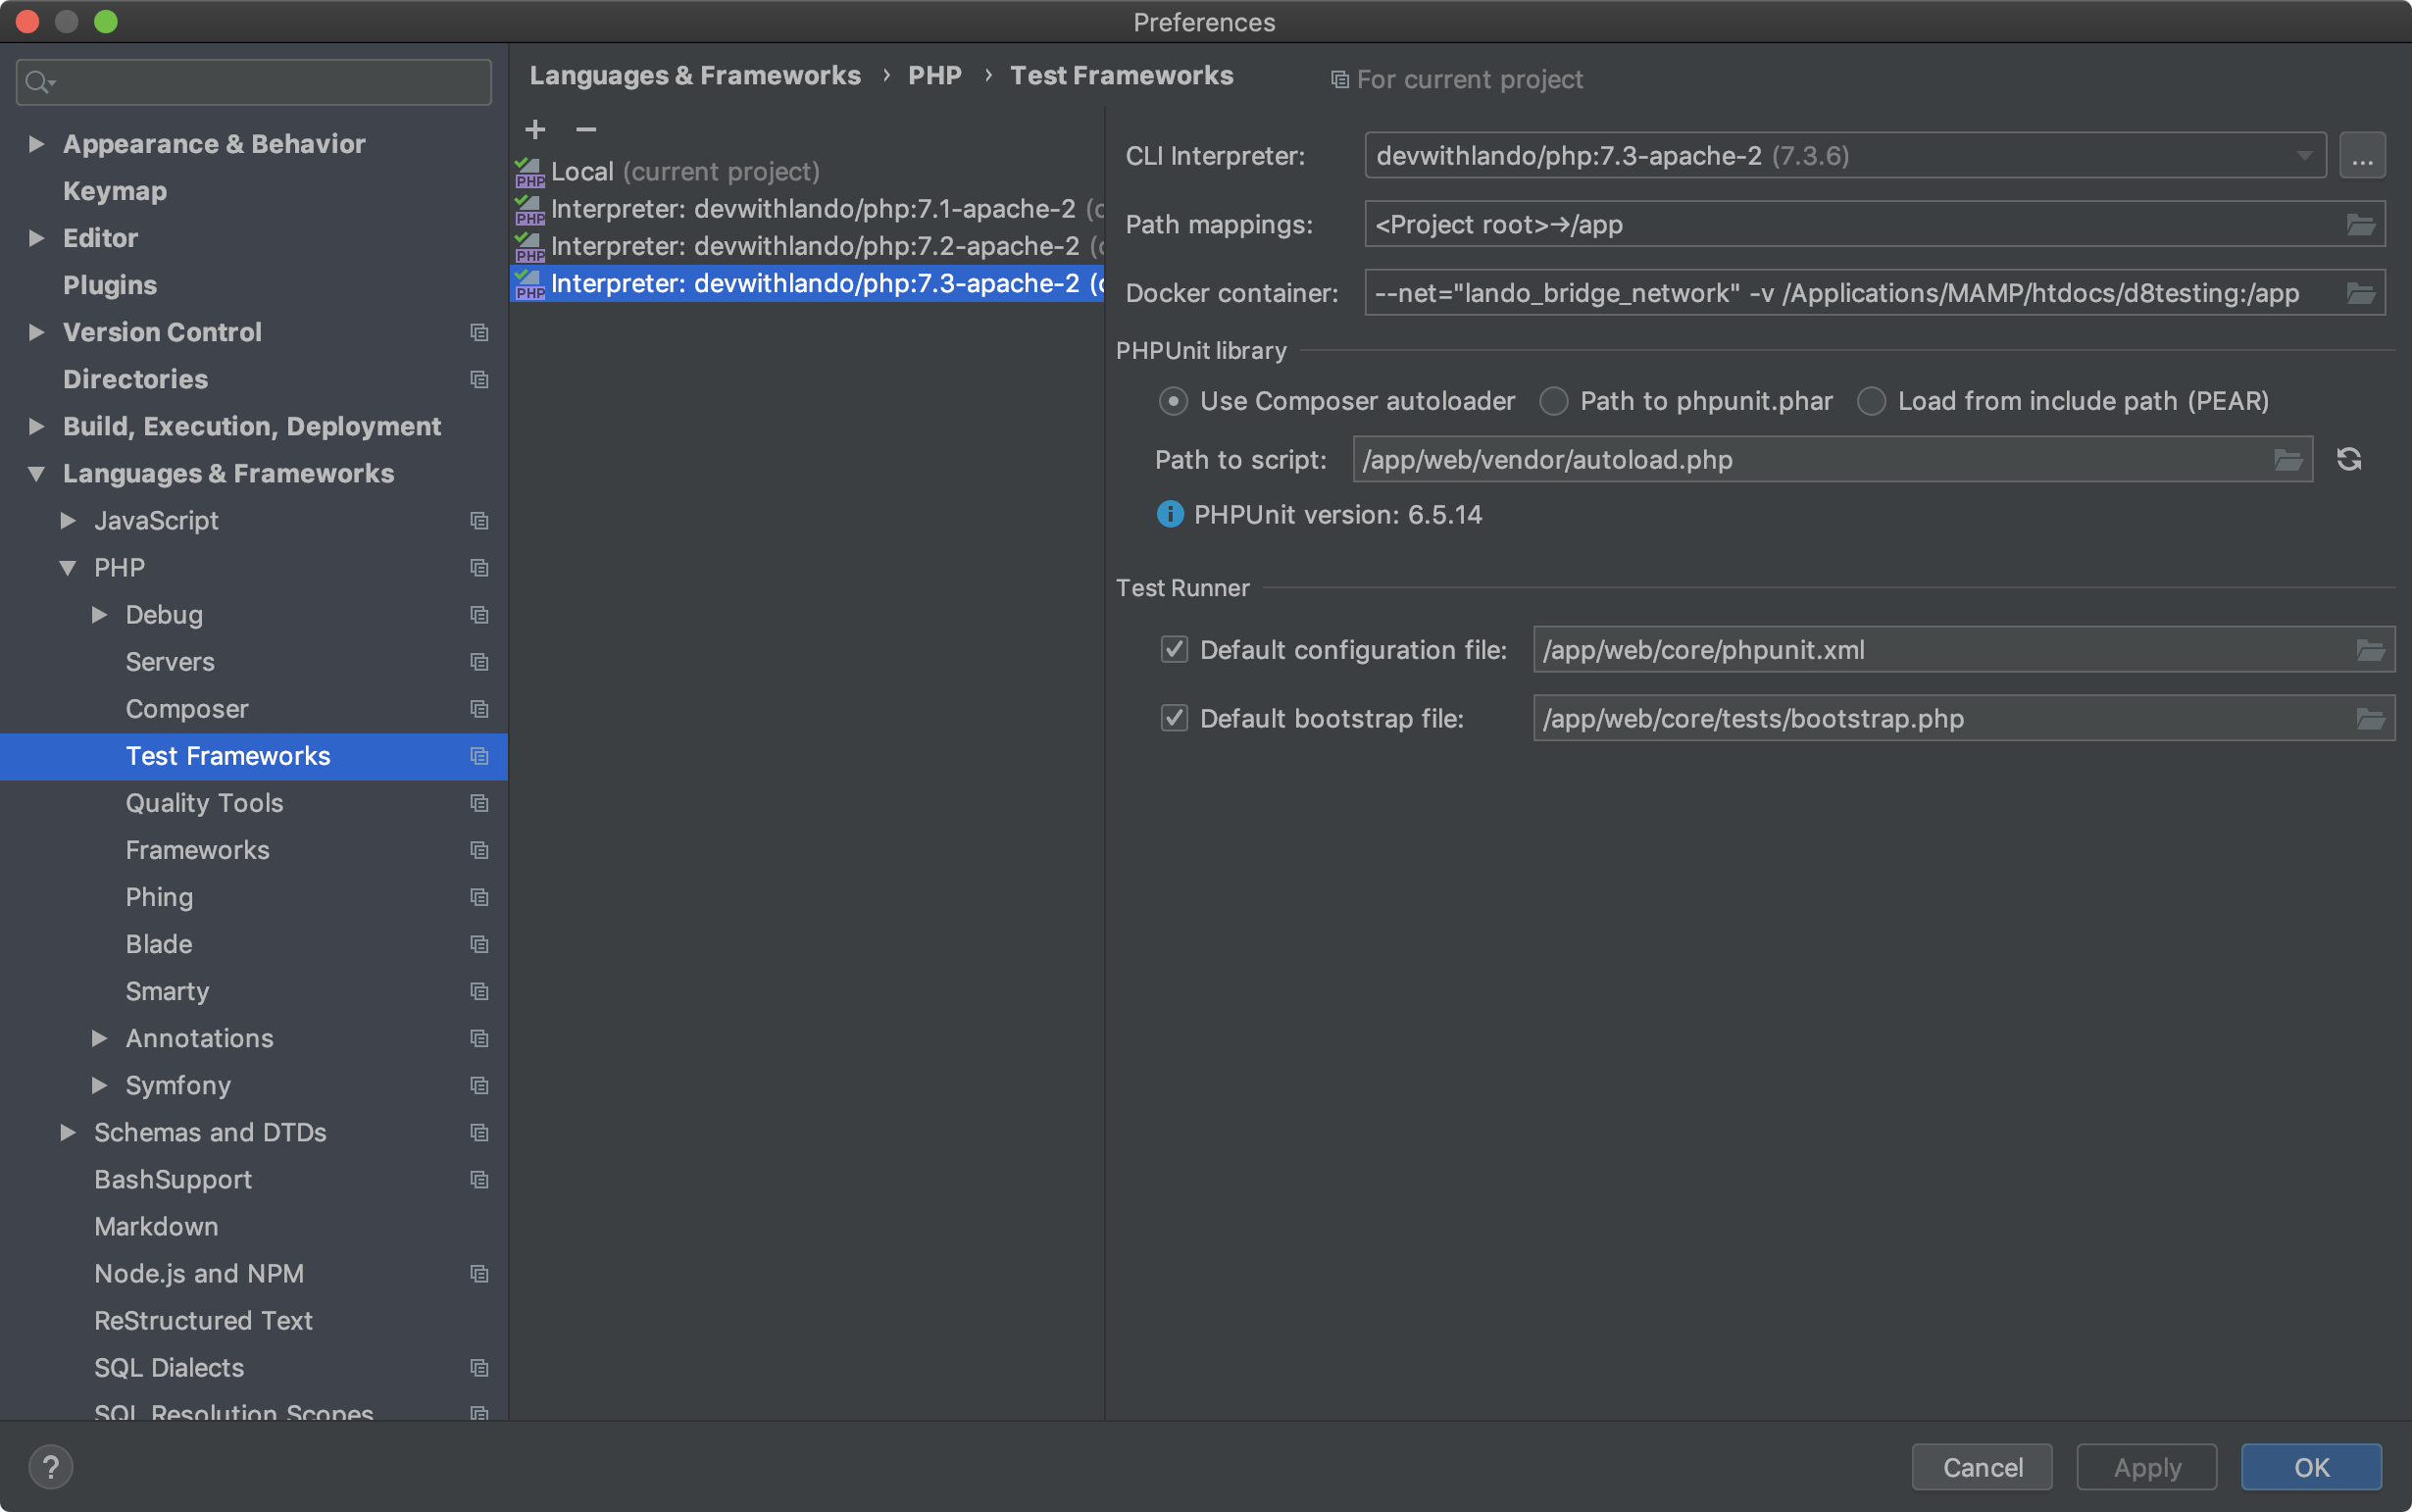The image size is (2412, 1512).
Task: Click the folder icon in the Docker container field
Action: pos(2360,293)
